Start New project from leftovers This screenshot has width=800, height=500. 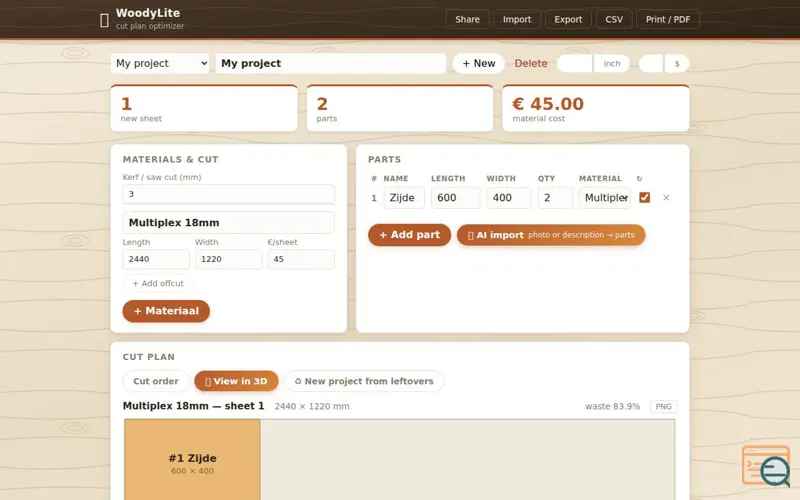click(x=363, y=381)
